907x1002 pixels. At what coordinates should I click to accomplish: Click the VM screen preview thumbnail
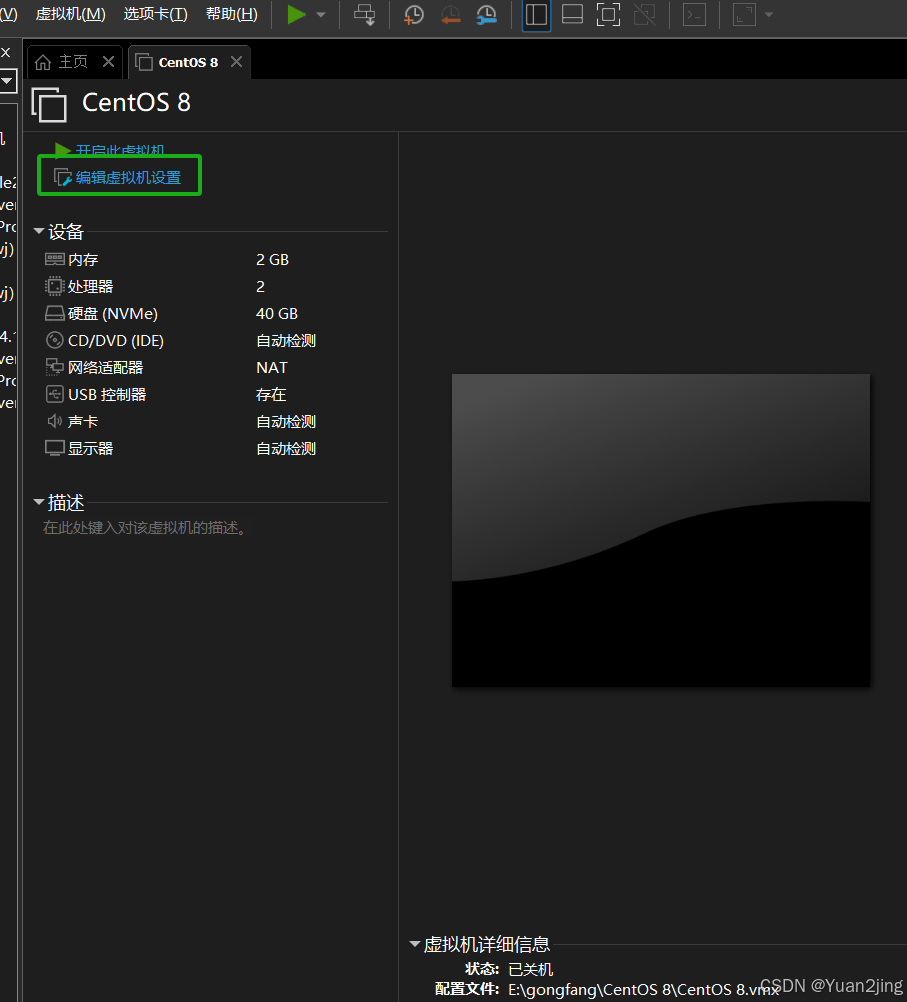pyautogui.click(x=661, y=530)
